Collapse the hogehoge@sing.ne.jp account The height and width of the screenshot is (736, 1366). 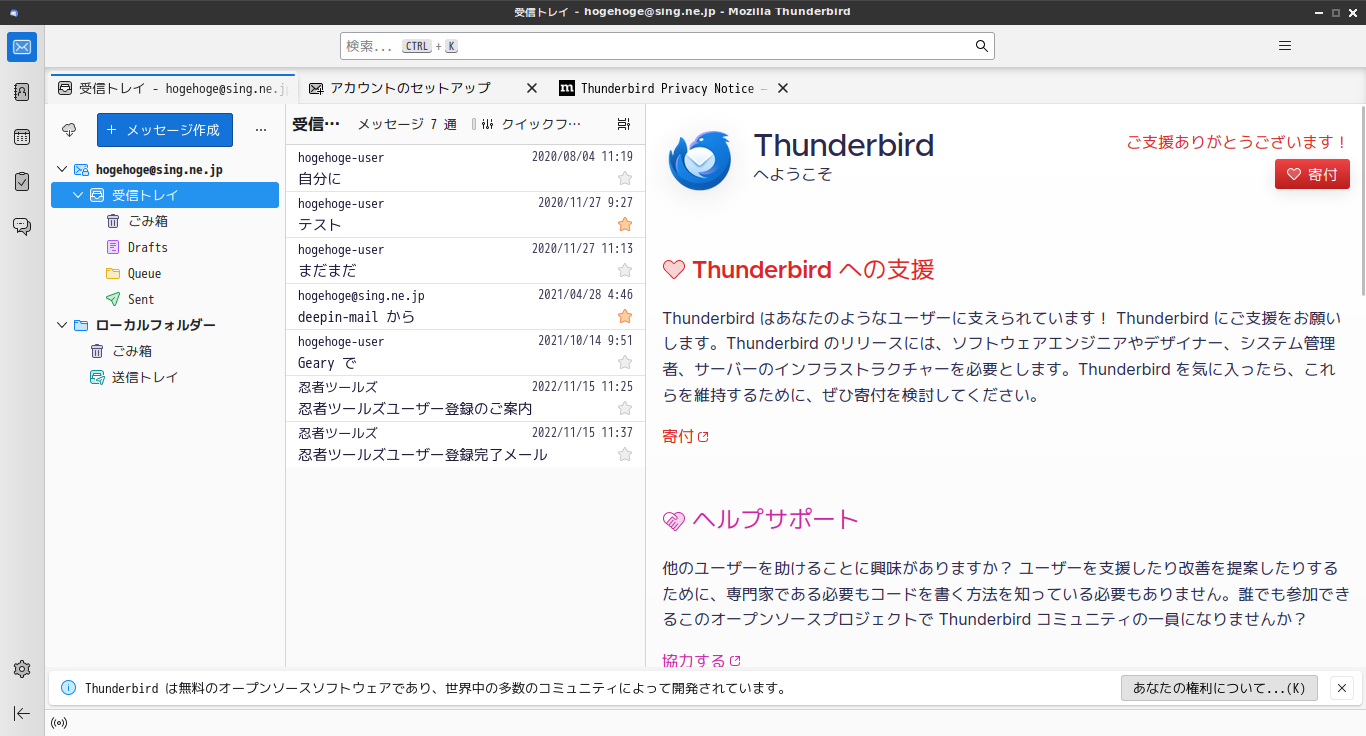pyautogui.click(x=62, y=170)
